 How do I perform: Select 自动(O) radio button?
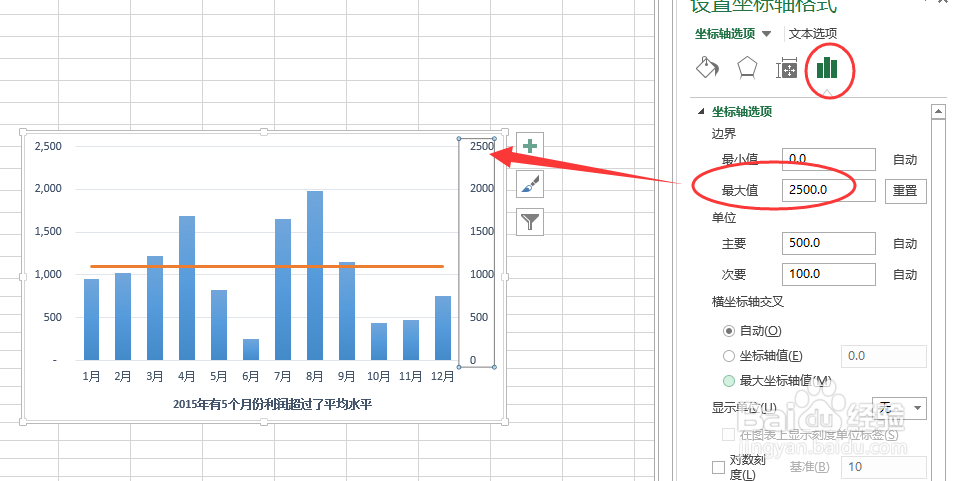[729, 331]
